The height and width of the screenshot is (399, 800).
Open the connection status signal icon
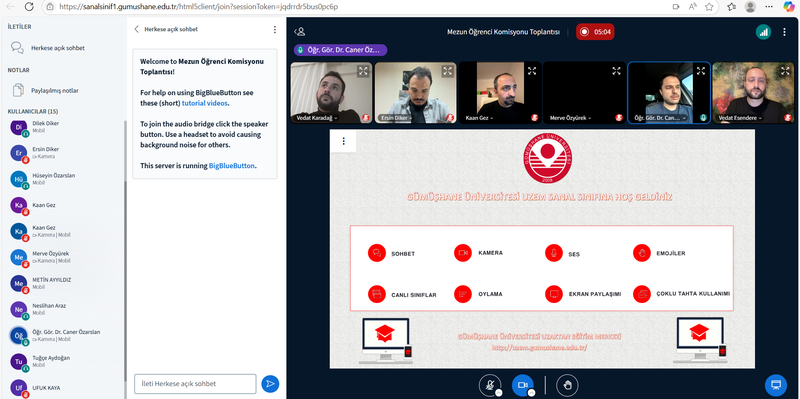coord(763,32)
